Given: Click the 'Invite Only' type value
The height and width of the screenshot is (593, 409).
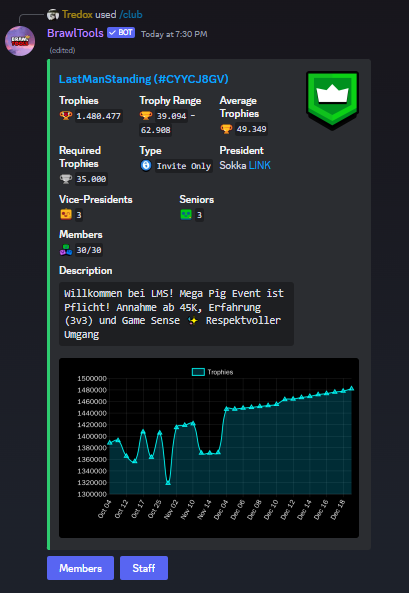Looking at the screenshot, I should point(184,166).
